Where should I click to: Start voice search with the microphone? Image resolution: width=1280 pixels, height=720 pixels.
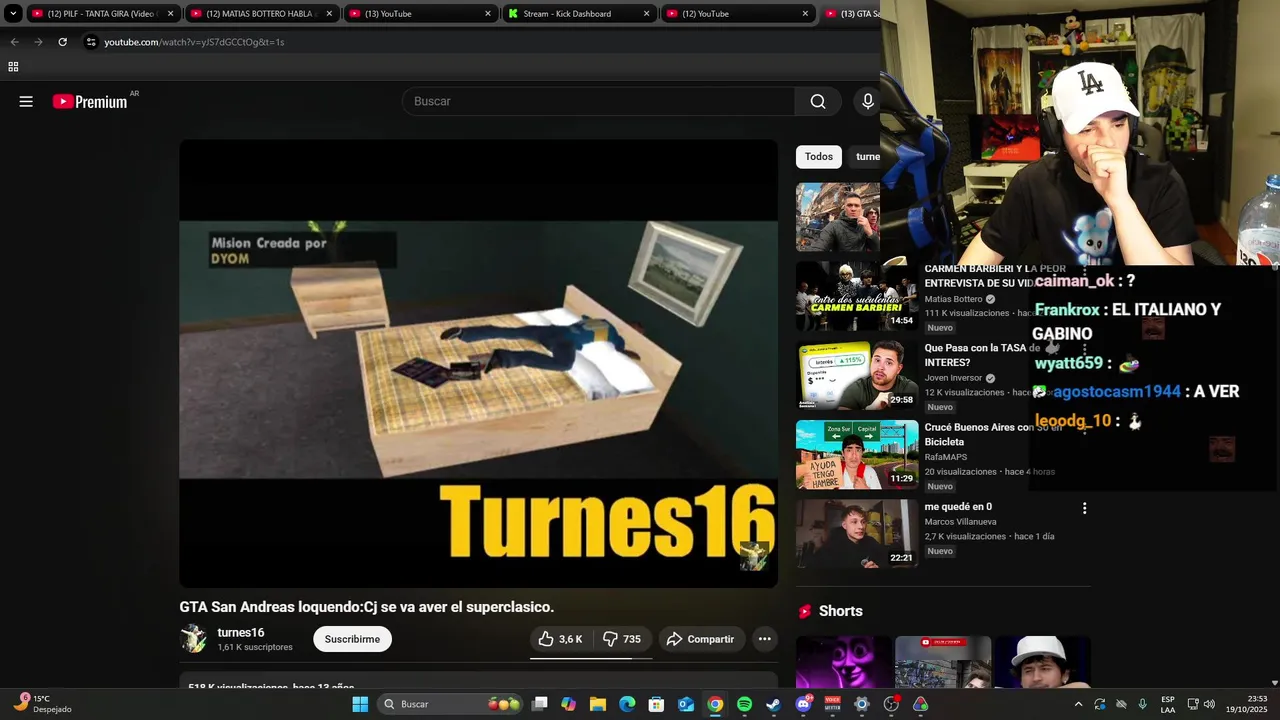[868, 101]
